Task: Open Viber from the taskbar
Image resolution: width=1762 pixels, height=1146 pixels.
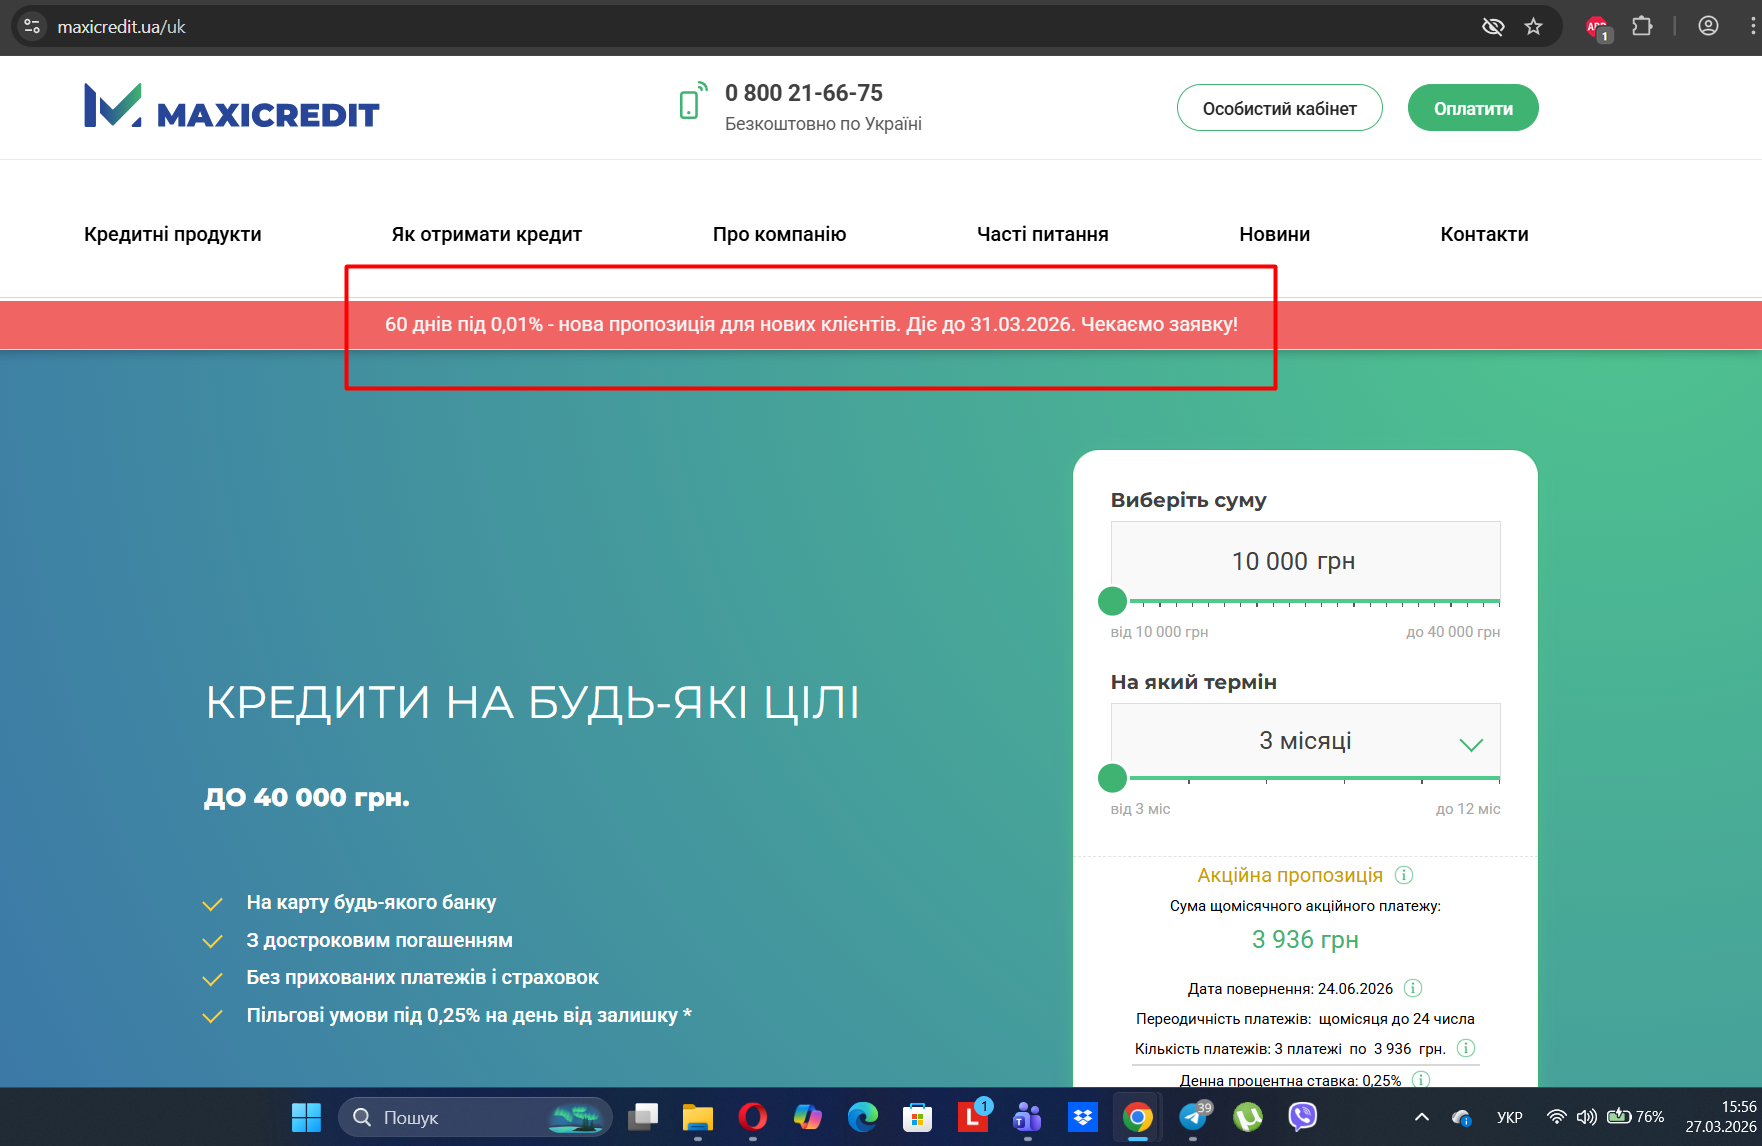Action: pos(1303,1117)
